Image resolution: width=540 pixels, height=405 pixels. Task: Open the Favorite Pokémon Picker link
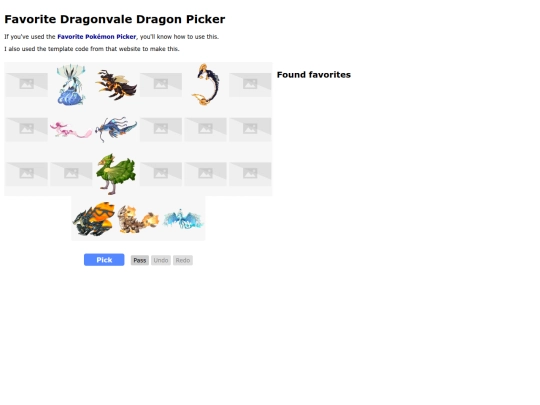[96, 37]
